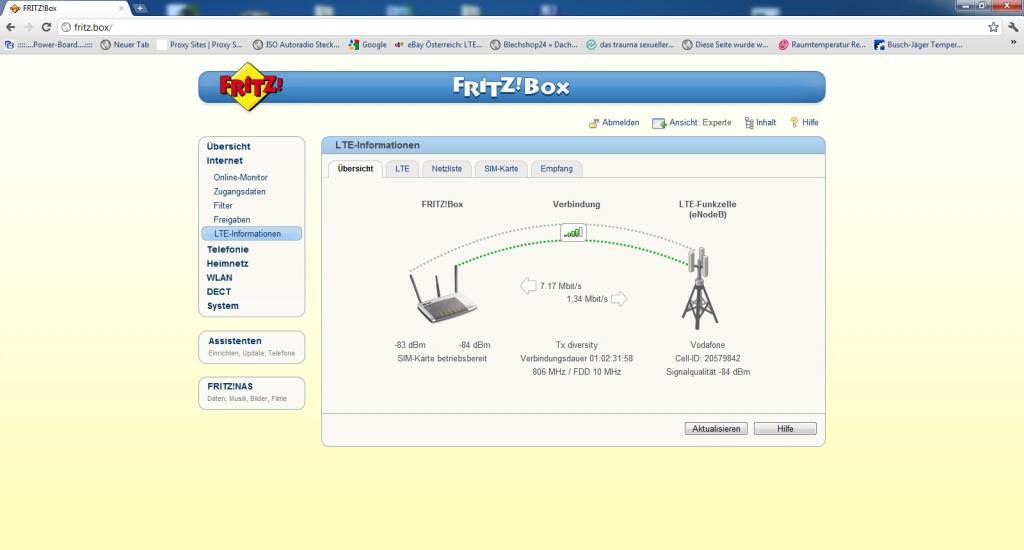The height and width of the screenshot is (550, 1024).
Task: Open the Busch-Jäger Temper... bookmark
Action: (x=918, y=45)
